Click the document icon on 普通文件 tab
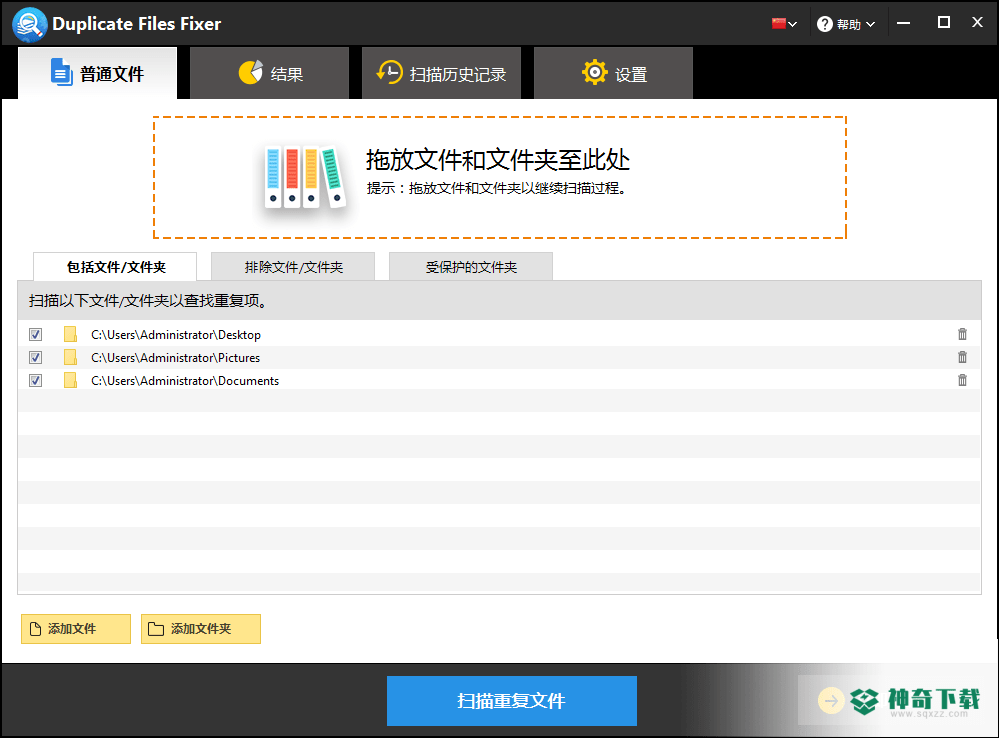Screen dimensions: 999x738 [x=61, y=72]
